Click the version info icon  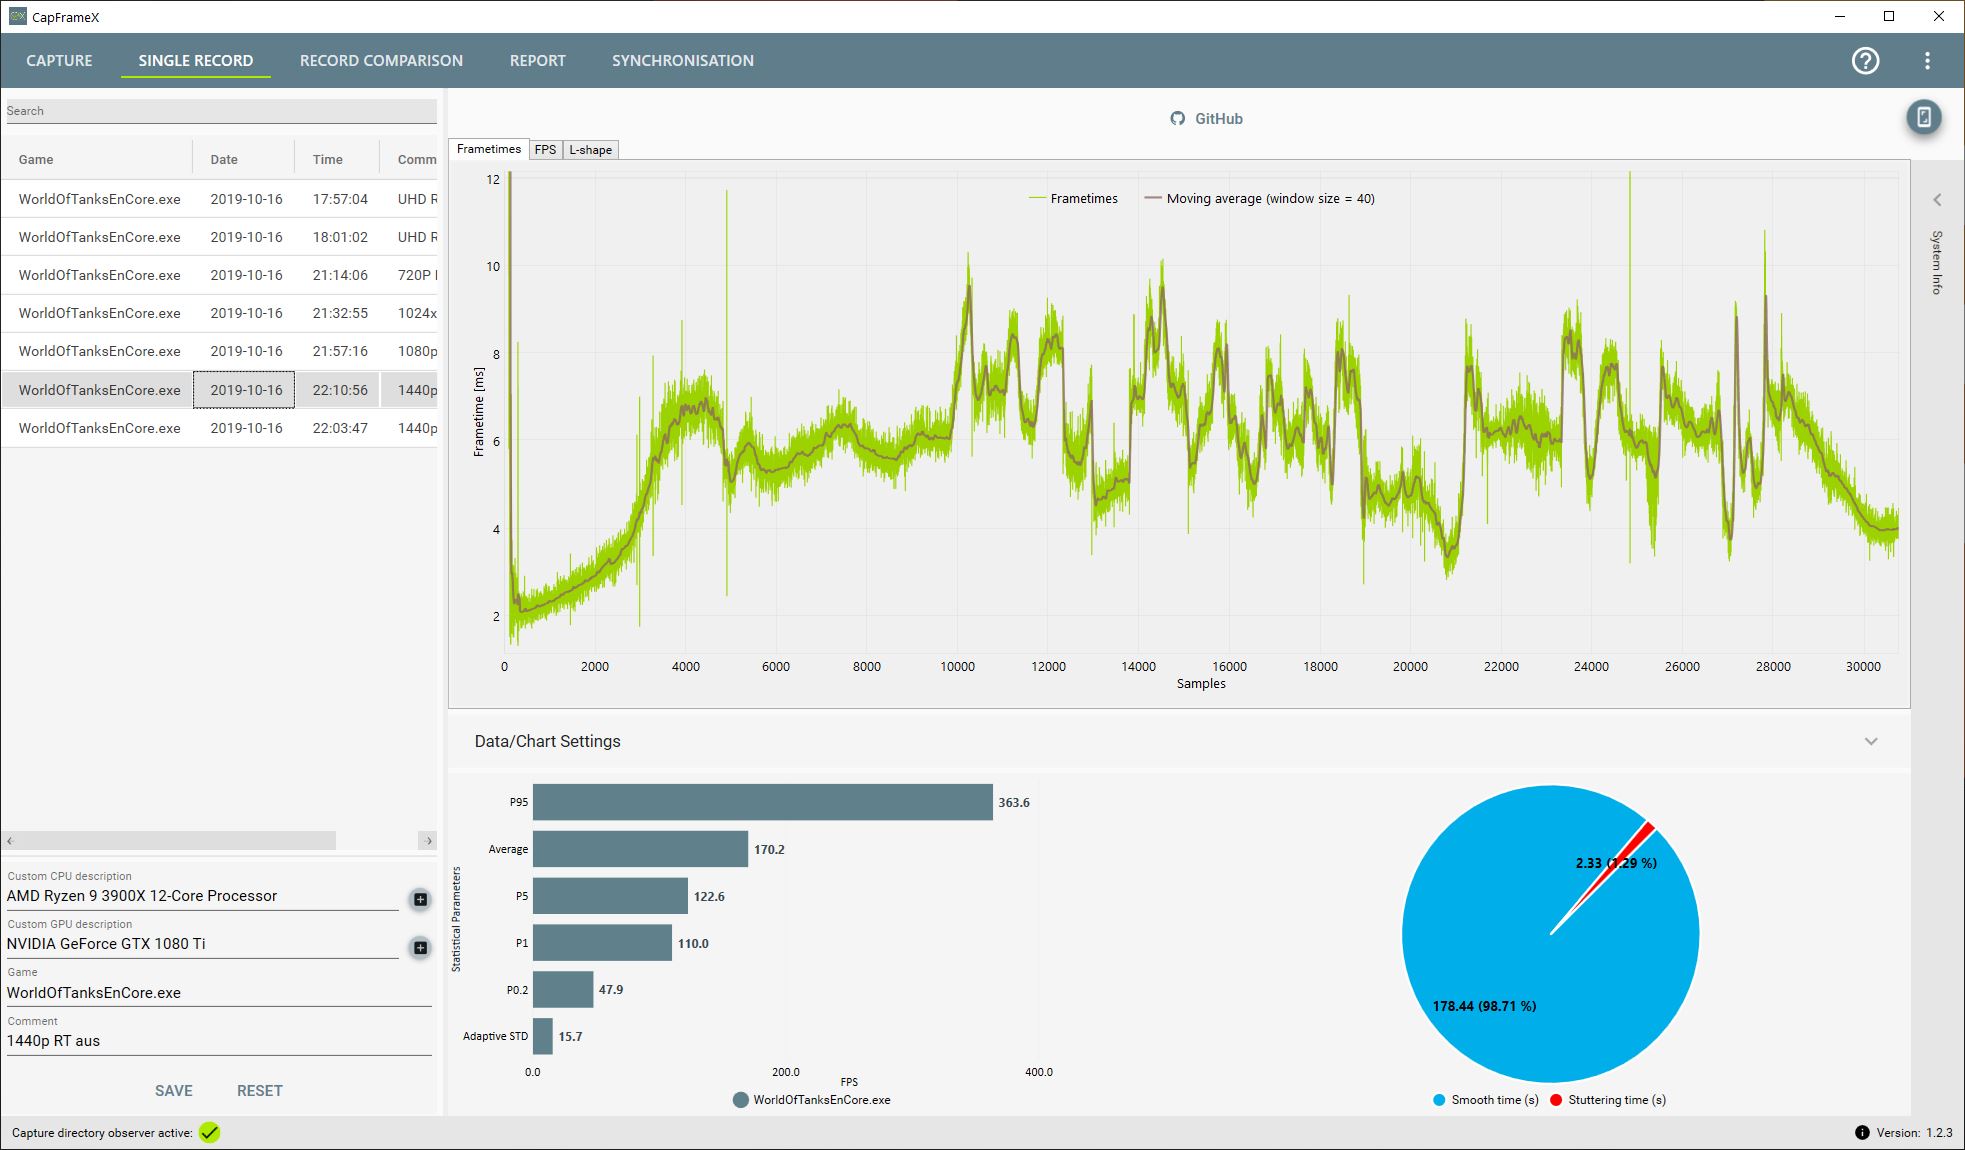click(x=1861, y=1132)
